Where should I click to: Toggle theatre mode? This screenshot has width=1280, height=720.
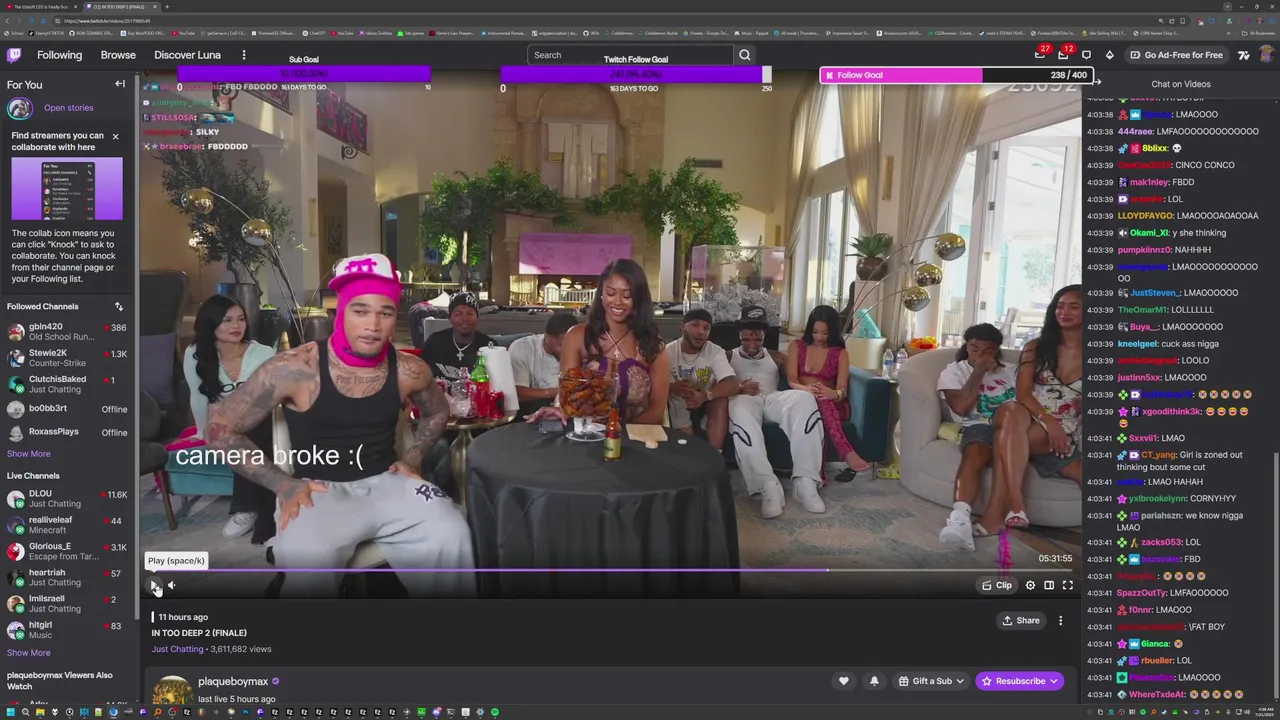(1049, 585)
